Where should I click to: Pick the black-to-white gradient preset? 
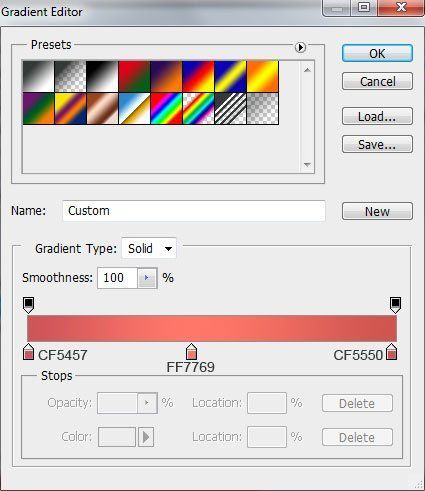tap(102, 76)
